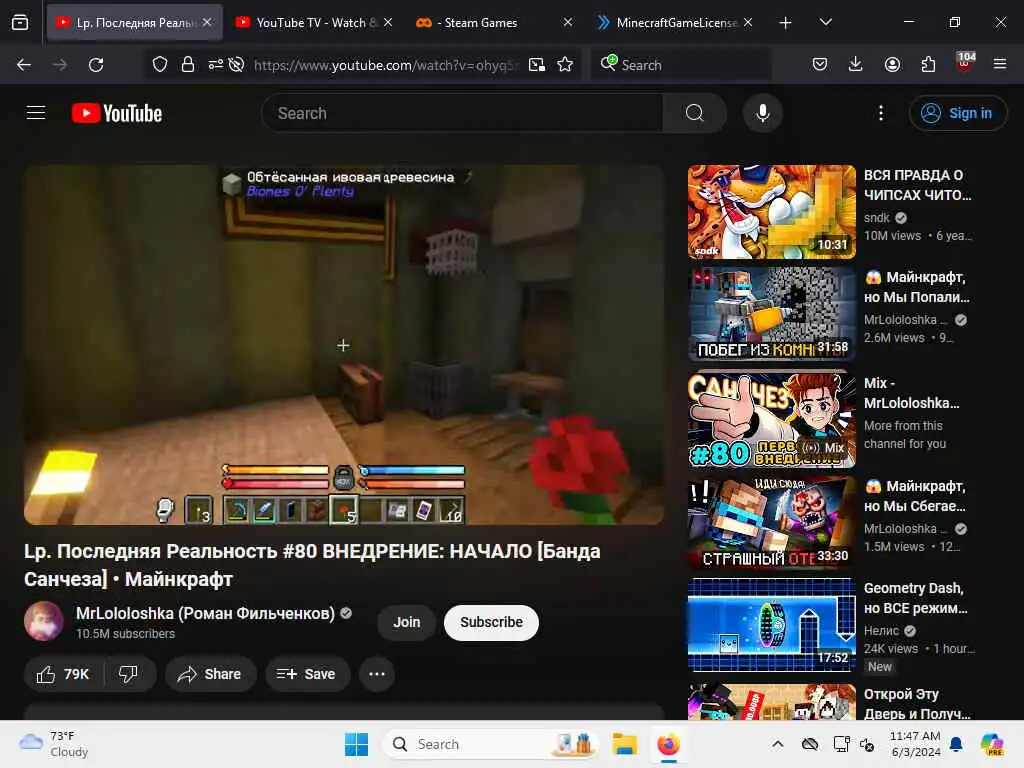The image size is (1024, 768).
Task: Join the MrLololoshka channel
Action: pos(406,622)
